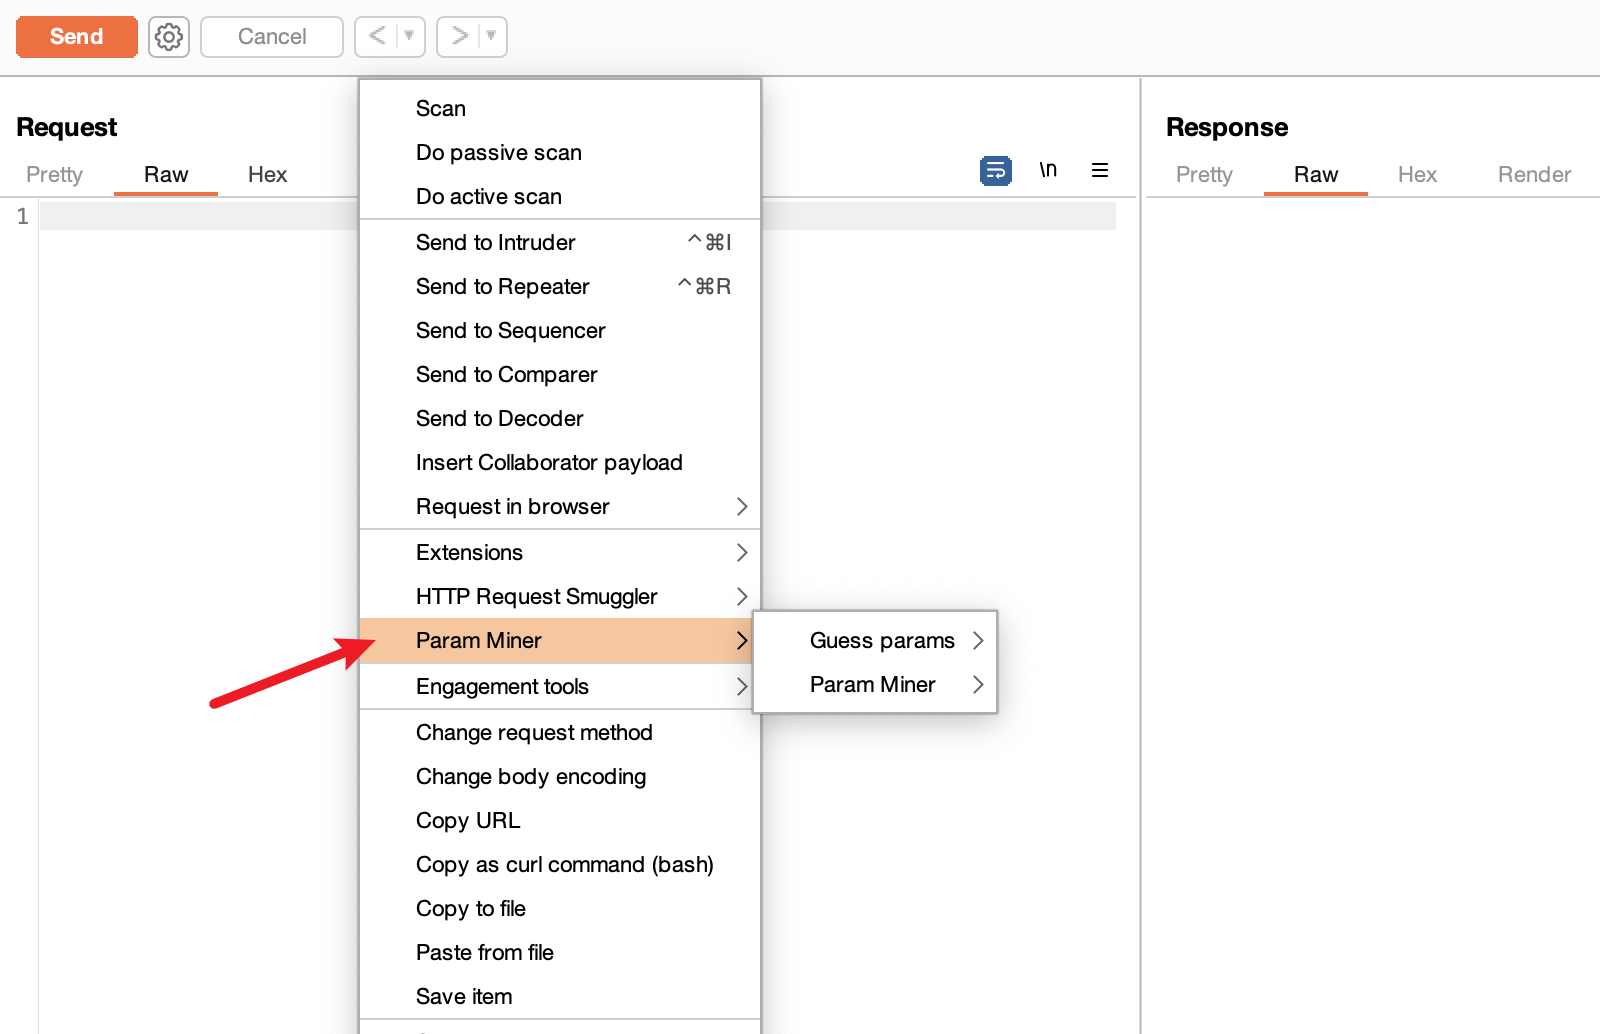Expand Param Miner entry in the submenu
This screenshot has height=1034, width=1600.
click(x=875, y=684)
